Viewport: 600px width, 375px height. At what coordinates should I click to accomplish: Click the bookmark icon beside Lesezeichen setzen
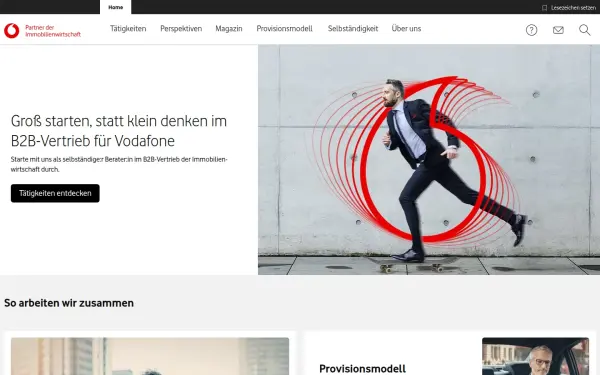point(544,8)
